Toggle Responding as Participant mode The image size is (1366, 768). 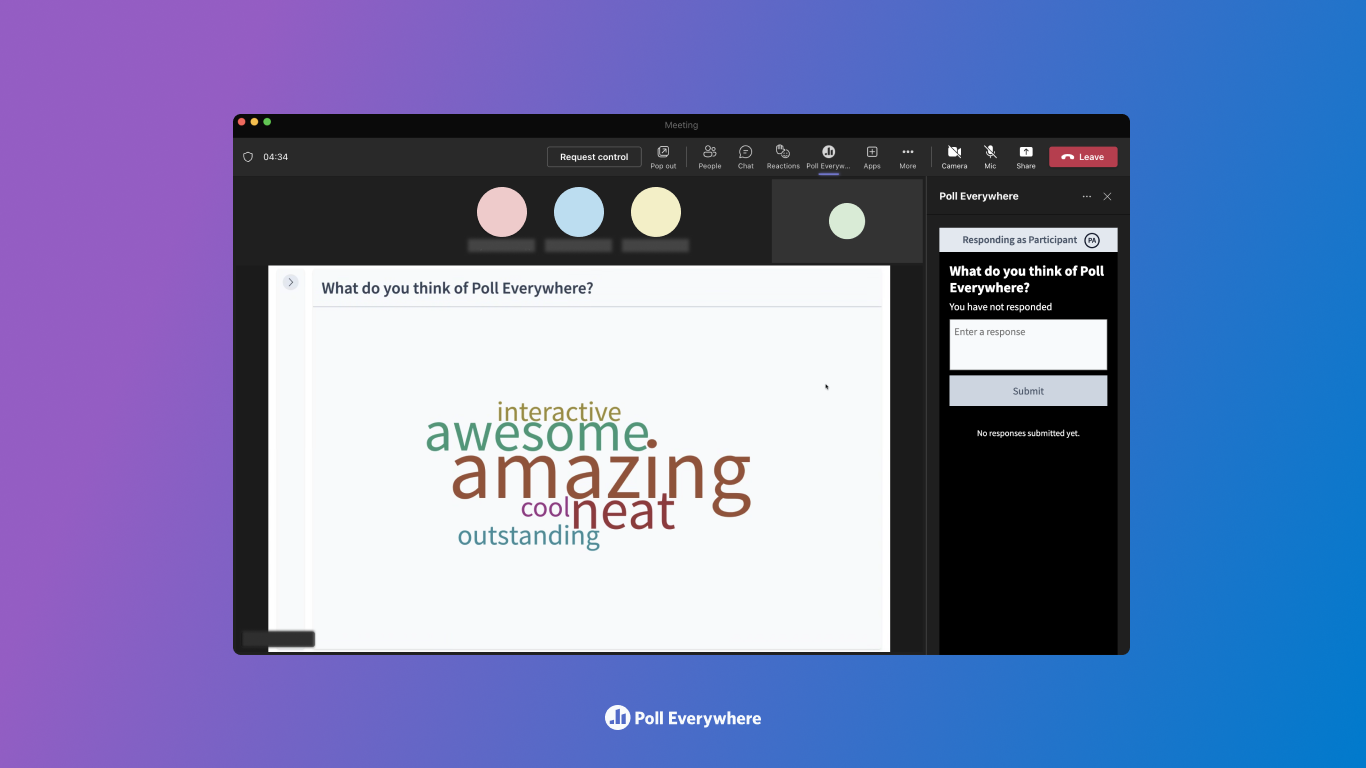click(x=1019, y=239)
